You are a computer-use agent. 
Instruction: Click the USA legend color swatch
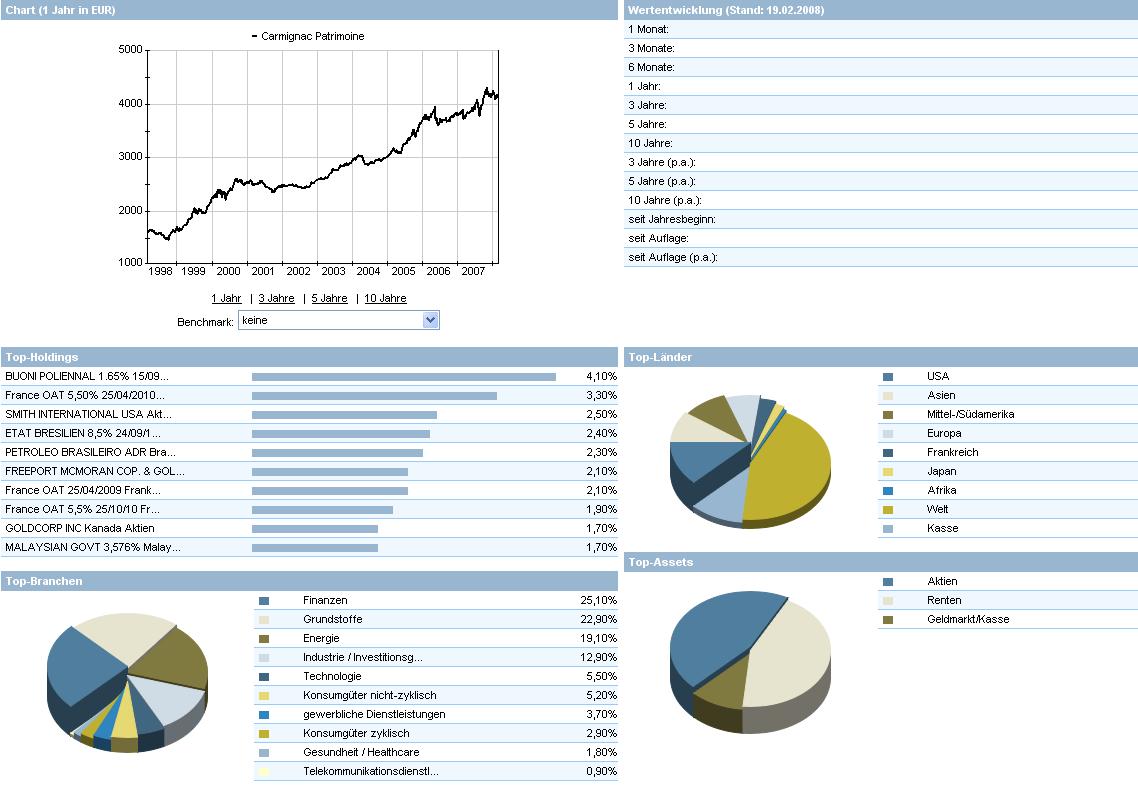pos(888,377)
